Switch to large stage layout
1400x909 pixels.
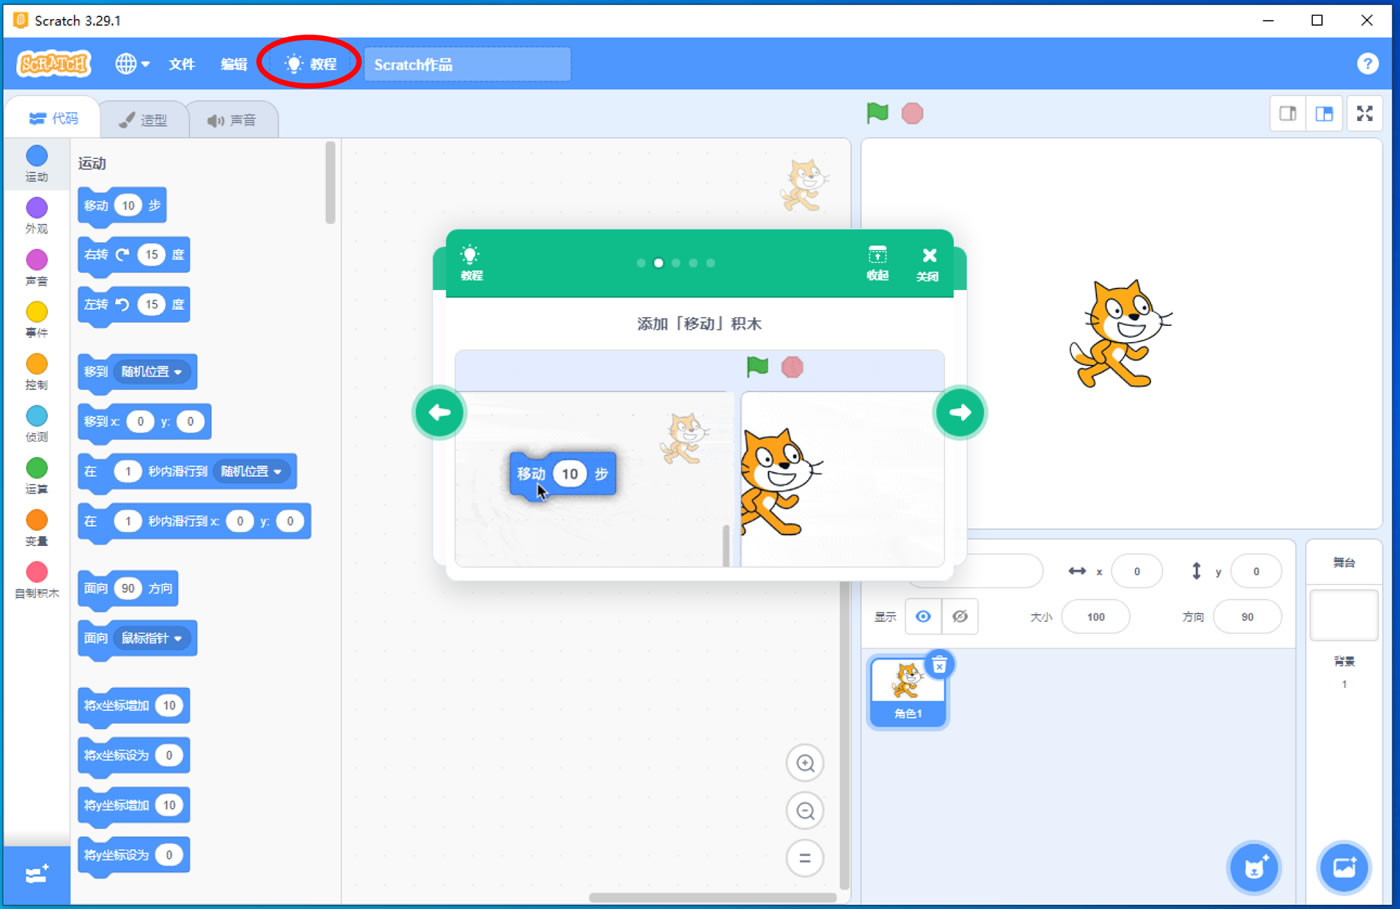[x=1324, y=114]
